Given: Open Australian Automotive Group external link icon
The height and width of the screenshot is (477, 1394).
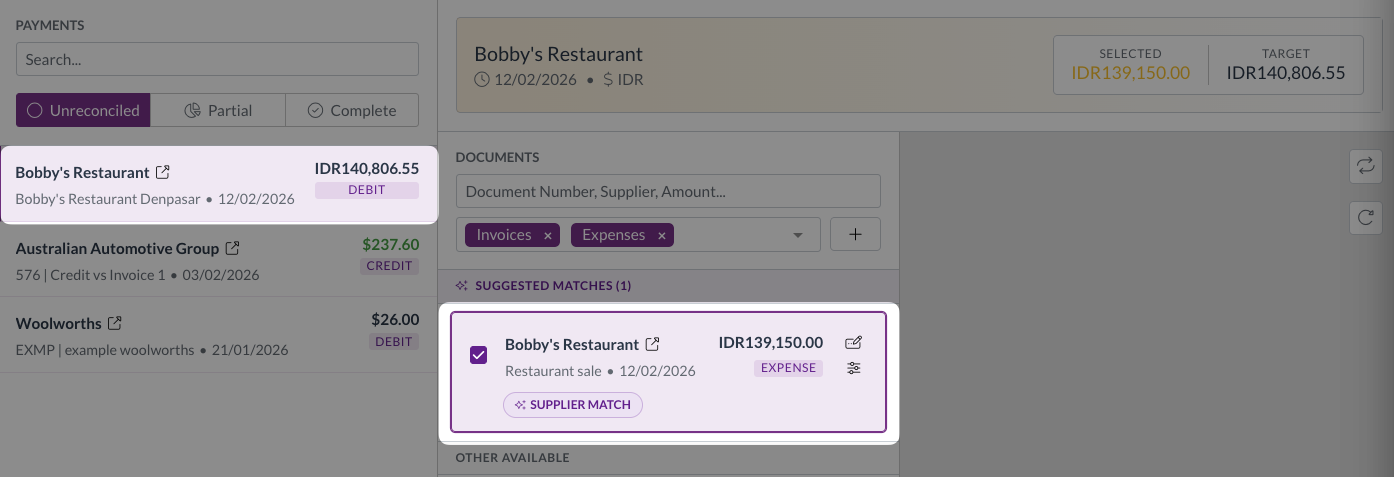Looking at the screenshot, I should [x=232, y=248].
